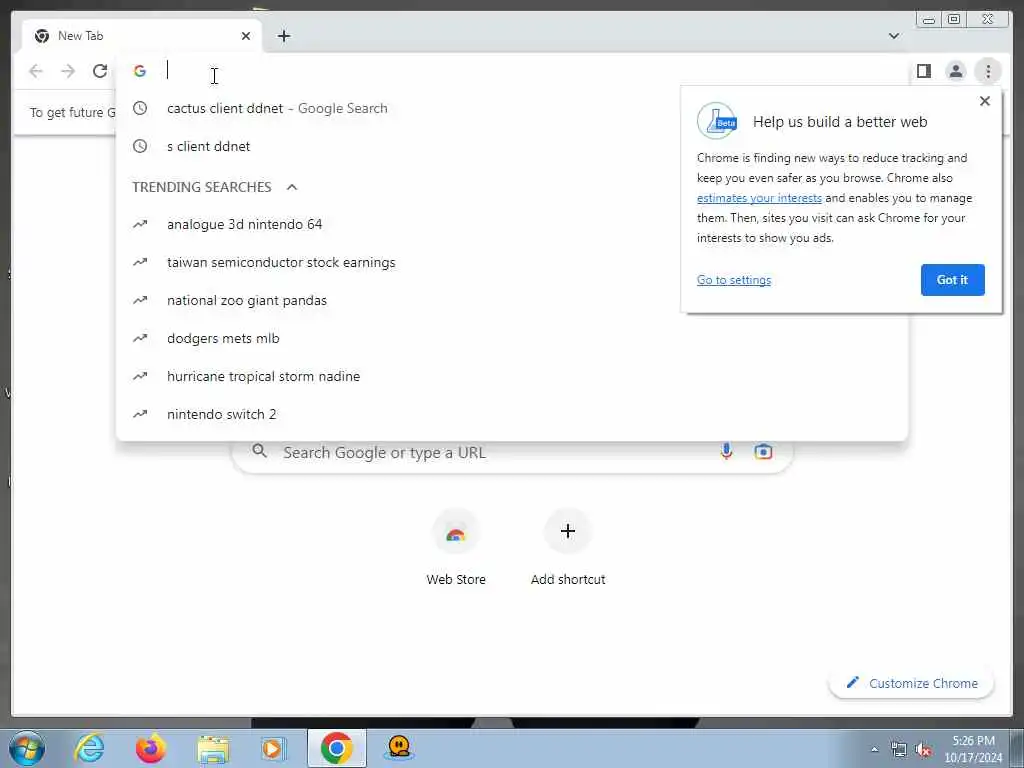Launch Firefox from the taskbar
The image size is (1024, 768).
(x=151, y=748)
